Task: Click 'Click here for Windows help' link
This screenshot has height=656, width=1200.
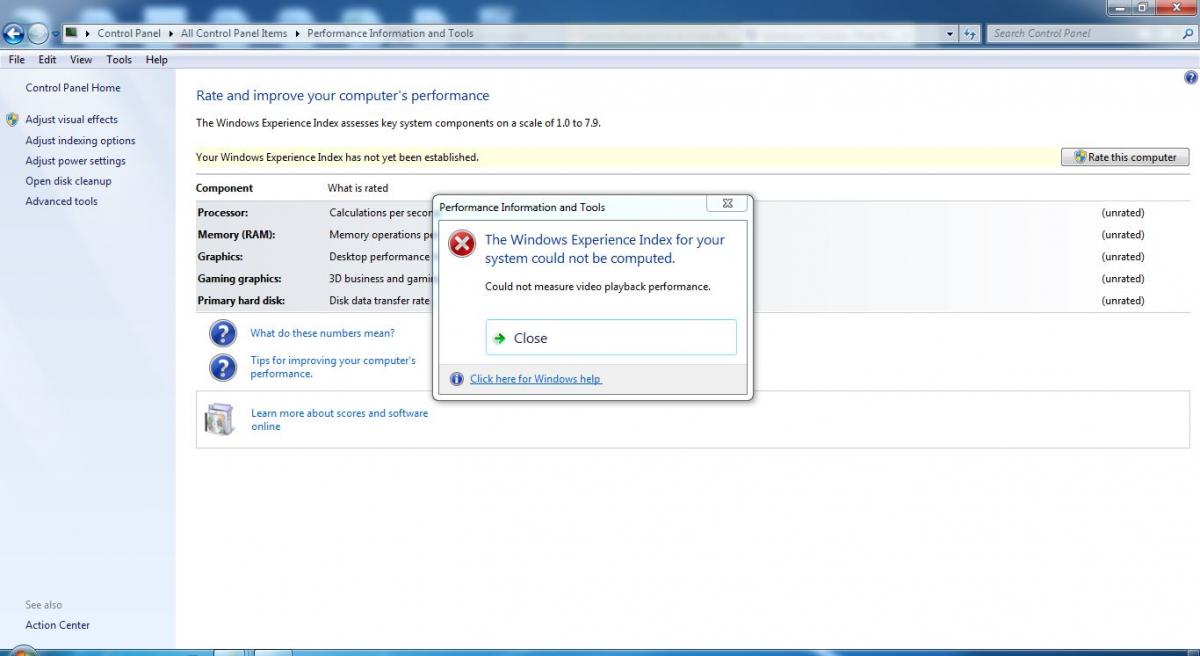Action: coord(536,379)
